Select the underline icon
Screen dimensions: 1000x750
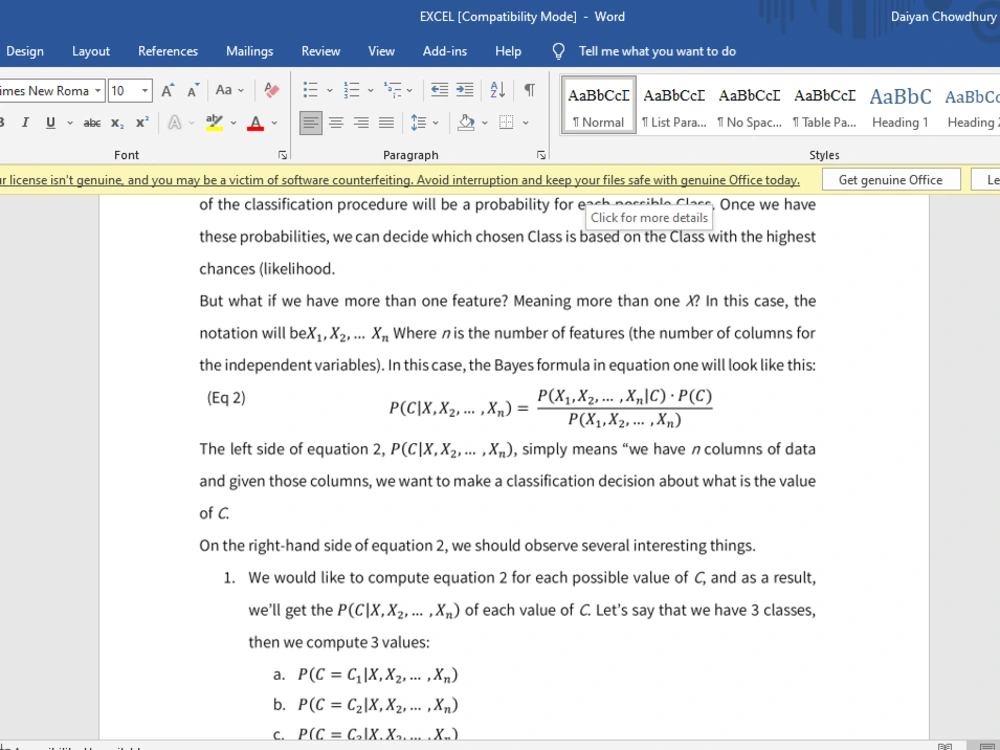50,121
